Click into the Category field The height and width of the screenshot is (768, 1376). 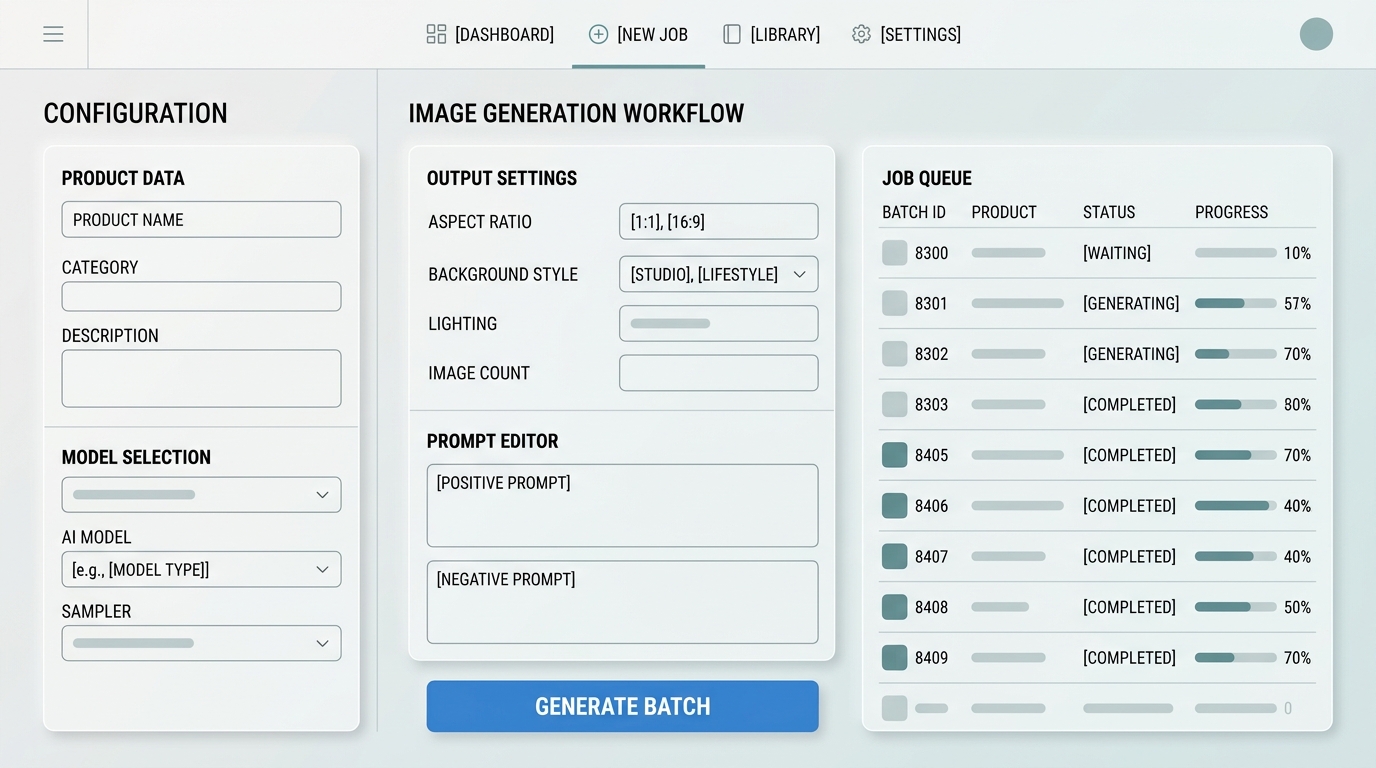coord(201,296)
